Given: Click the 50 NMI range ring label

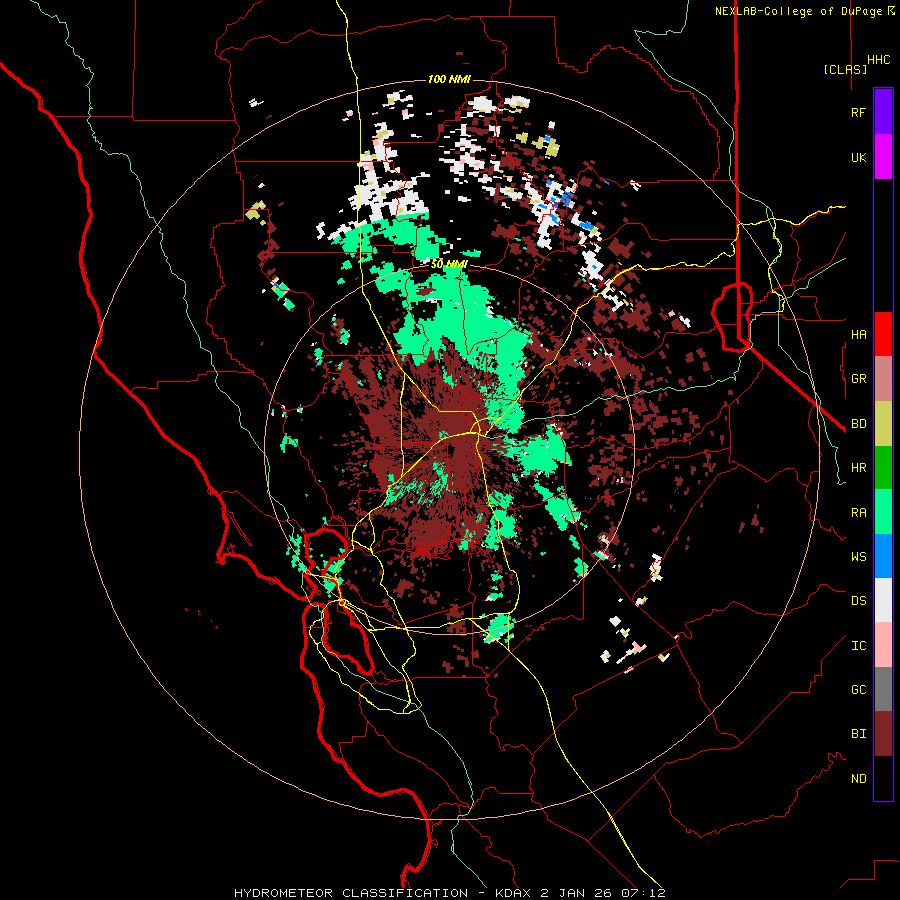Looking at the screenshot, I should click(449, 264).
